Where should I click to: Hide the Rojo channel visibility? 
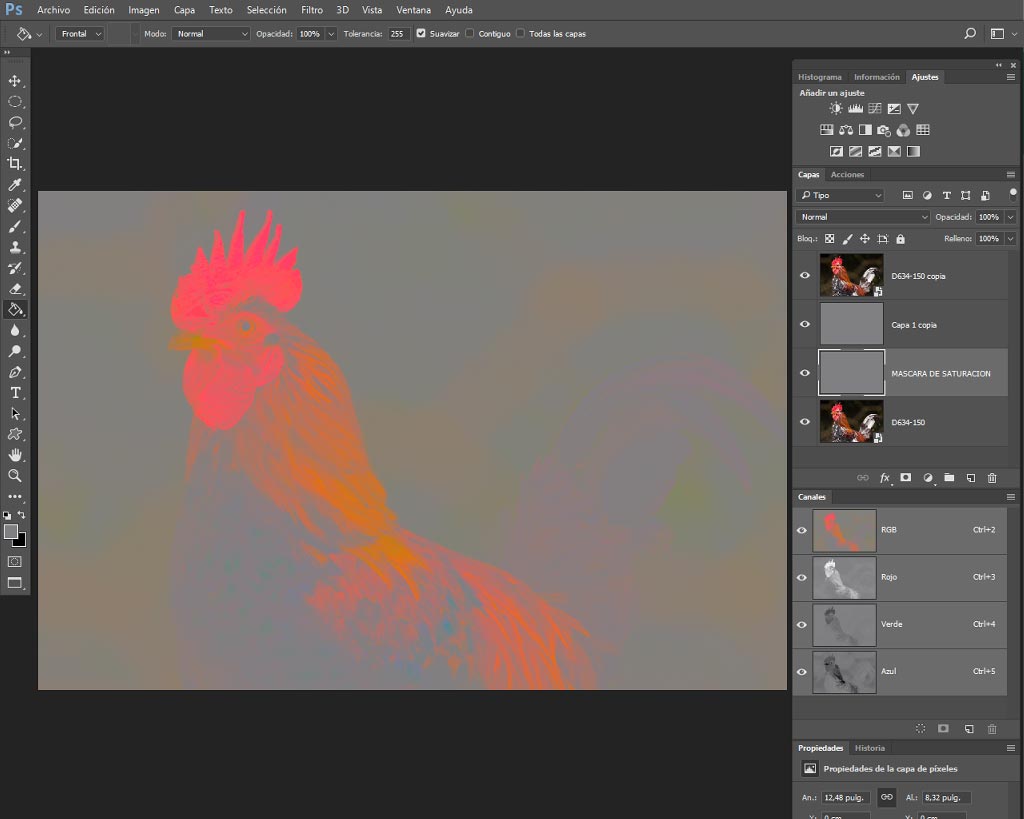point(802,577)
